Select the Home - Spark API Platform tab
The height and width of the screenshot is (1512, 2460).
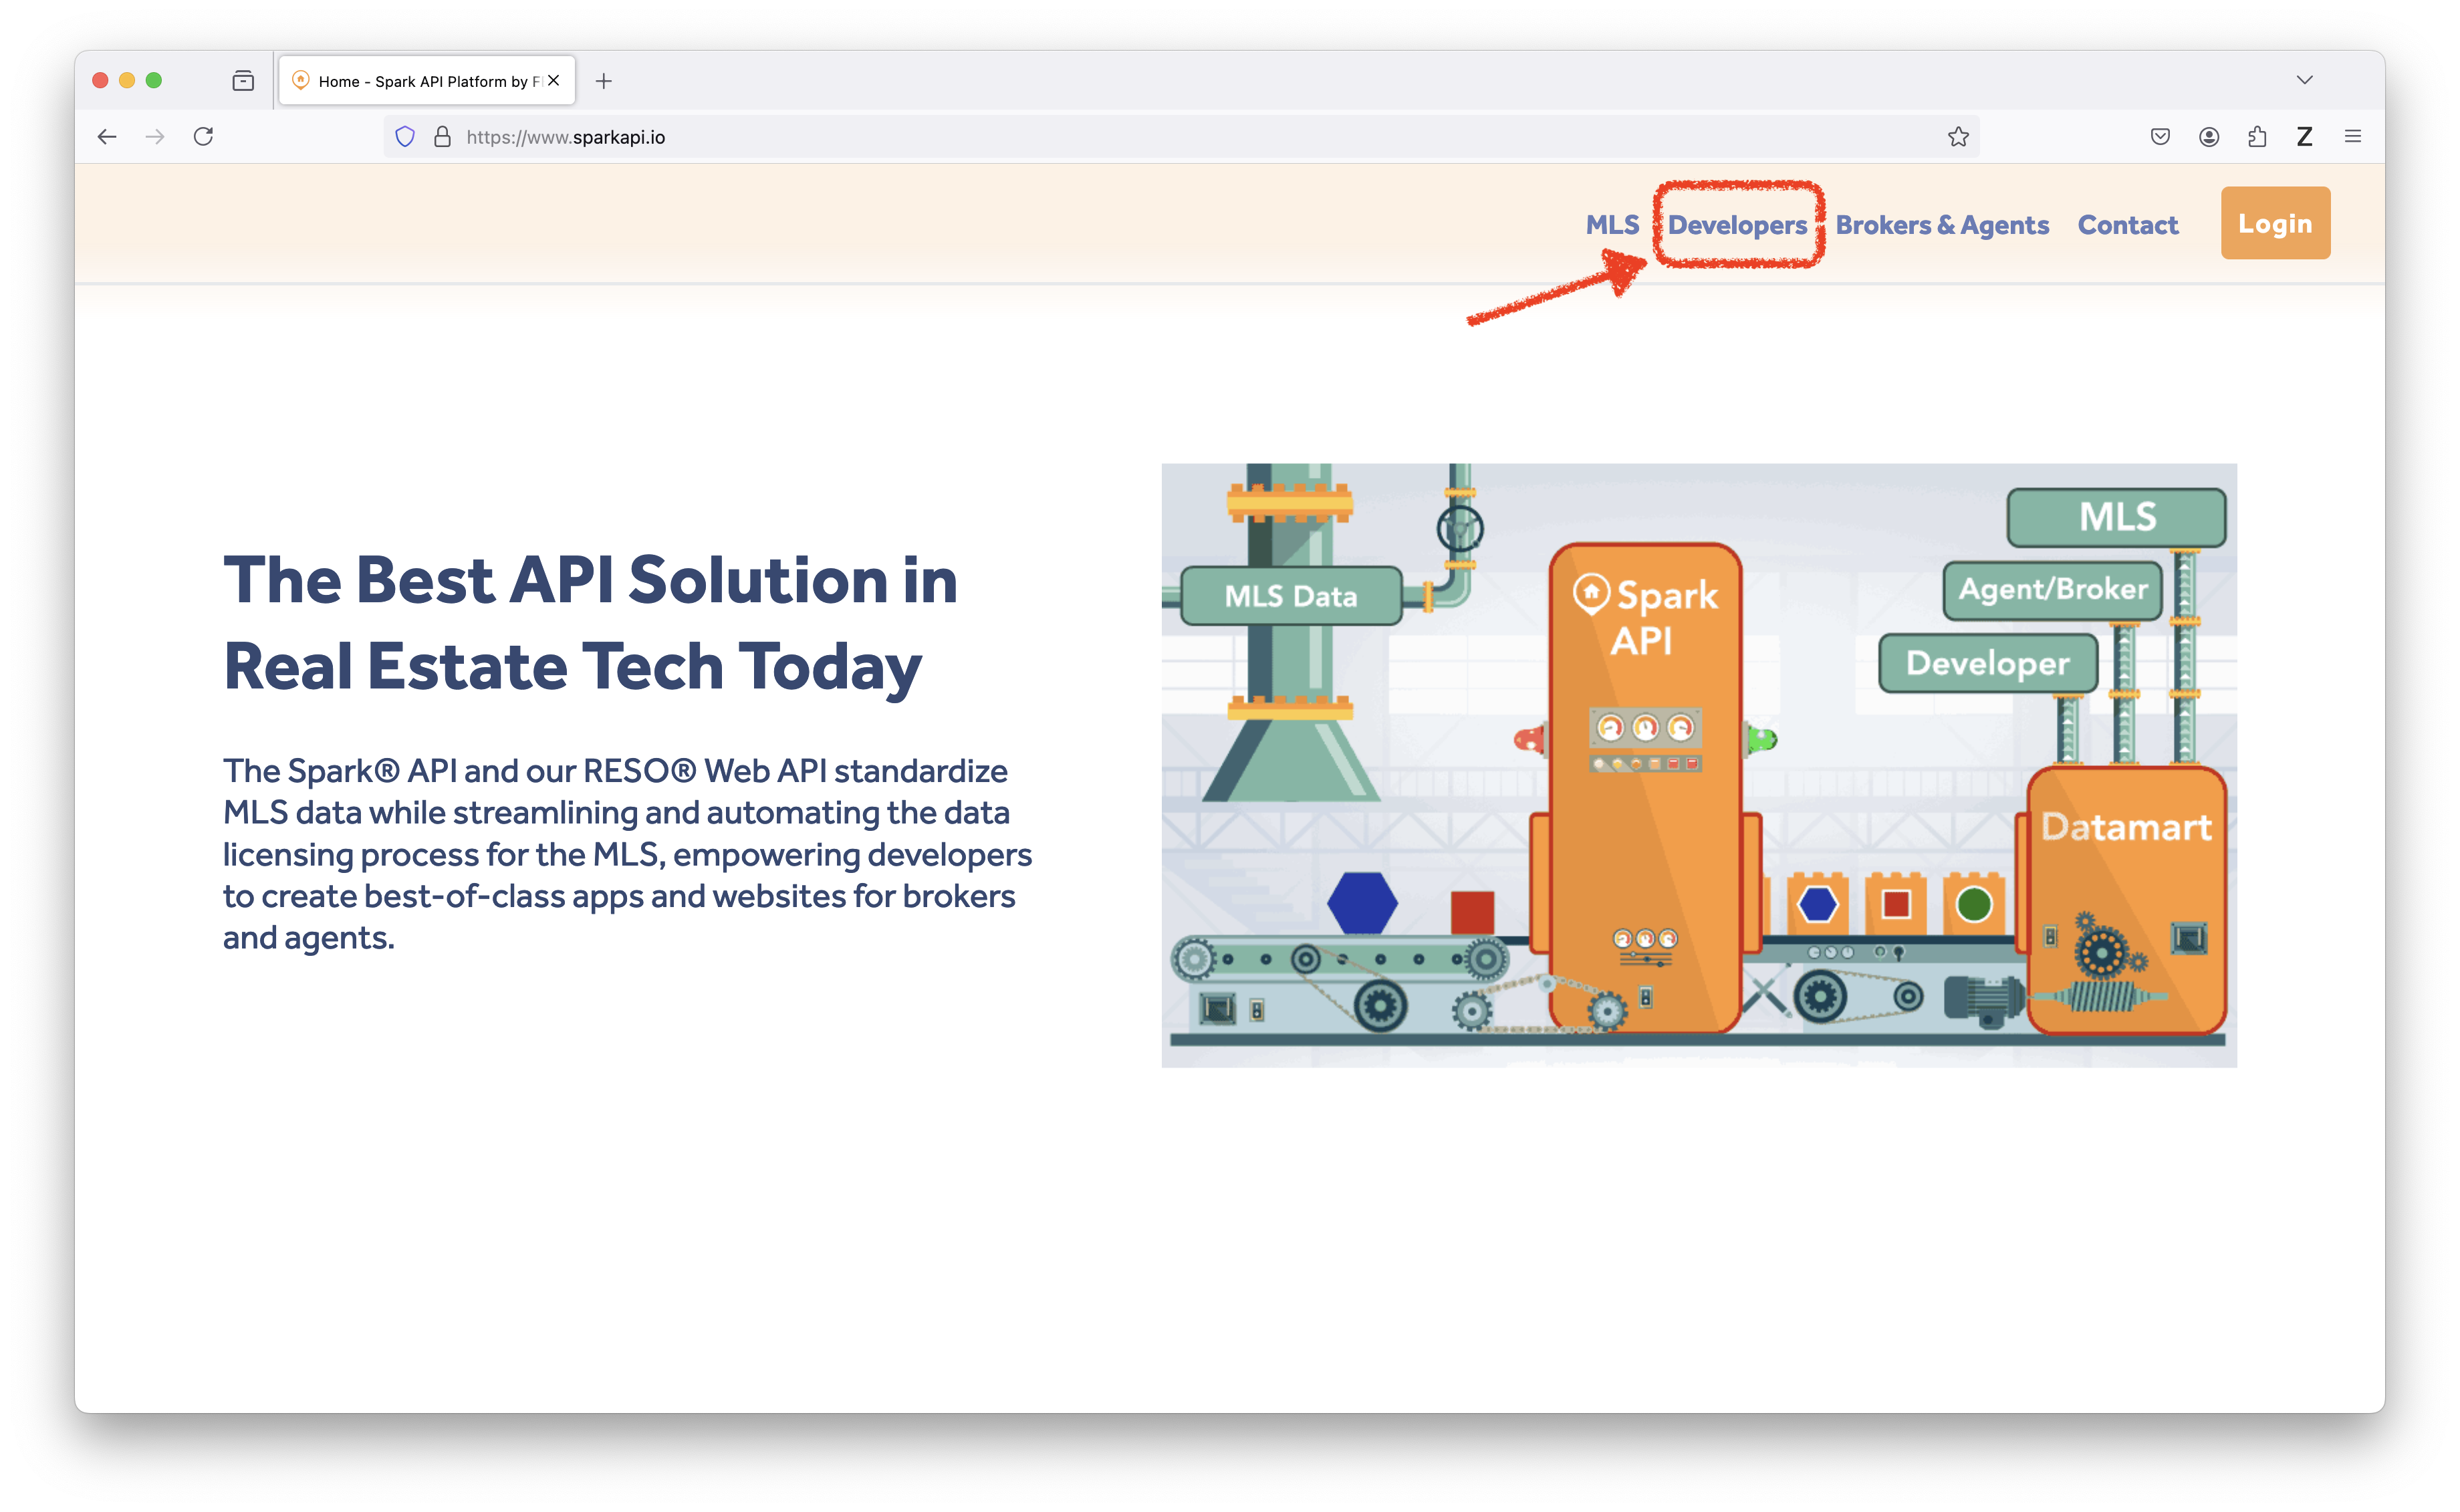(x=427, y=81)
